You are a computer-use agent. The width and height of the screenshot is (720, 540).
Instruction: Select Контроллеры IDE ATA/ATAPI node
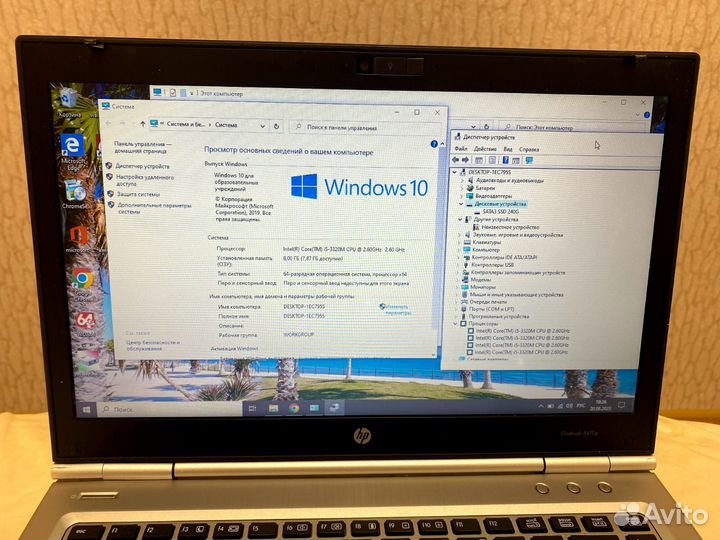[504, 258]
